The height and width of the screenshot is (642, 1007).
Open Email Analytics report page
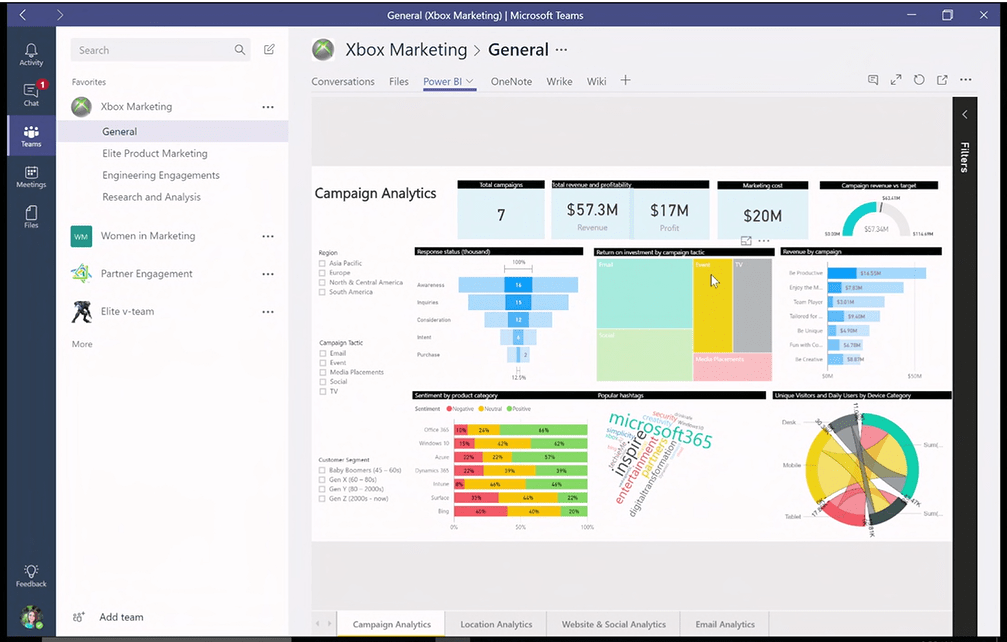click(725, 624)
